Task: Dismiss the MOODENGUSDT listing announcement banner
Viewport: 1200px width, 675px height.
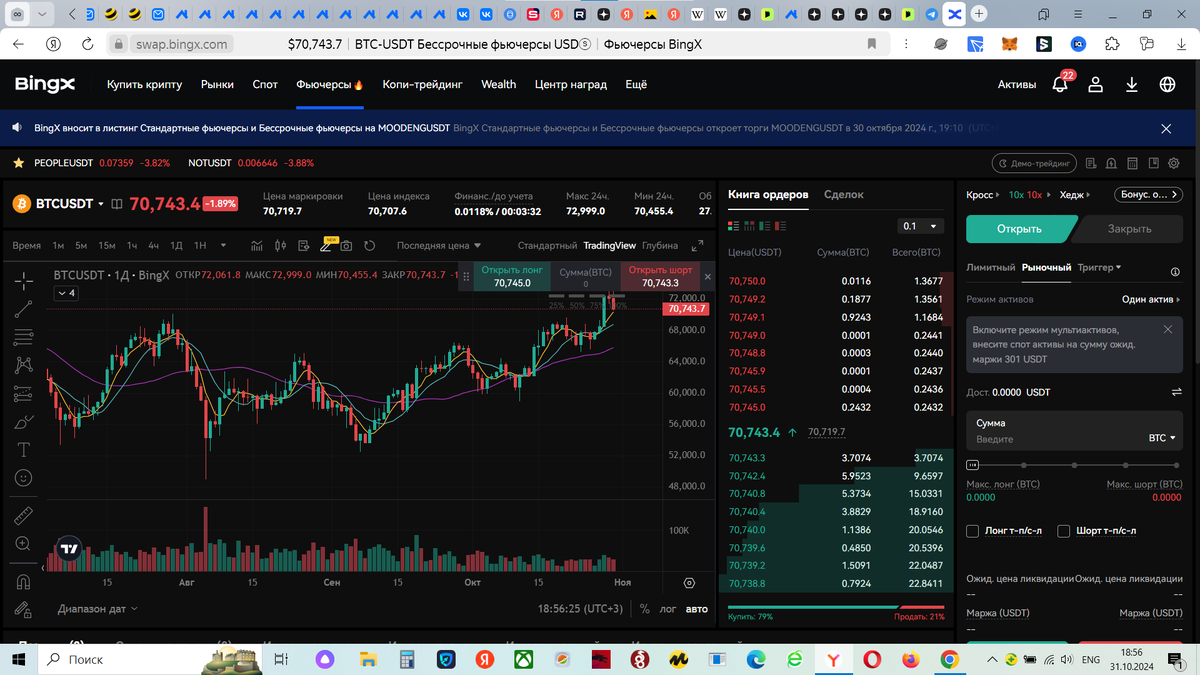Action: [x=1166, y=128]
